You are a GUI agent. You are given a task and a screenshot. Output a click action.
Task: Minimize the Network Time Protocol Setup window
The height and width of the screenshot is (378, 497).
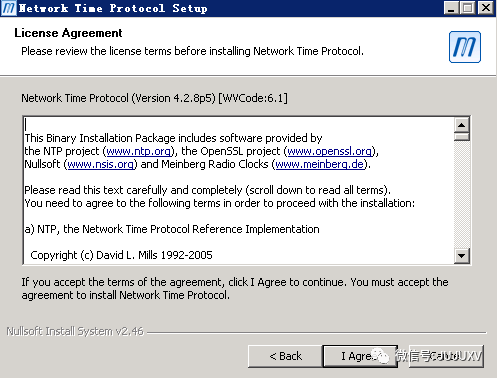(x=451, y=8)
